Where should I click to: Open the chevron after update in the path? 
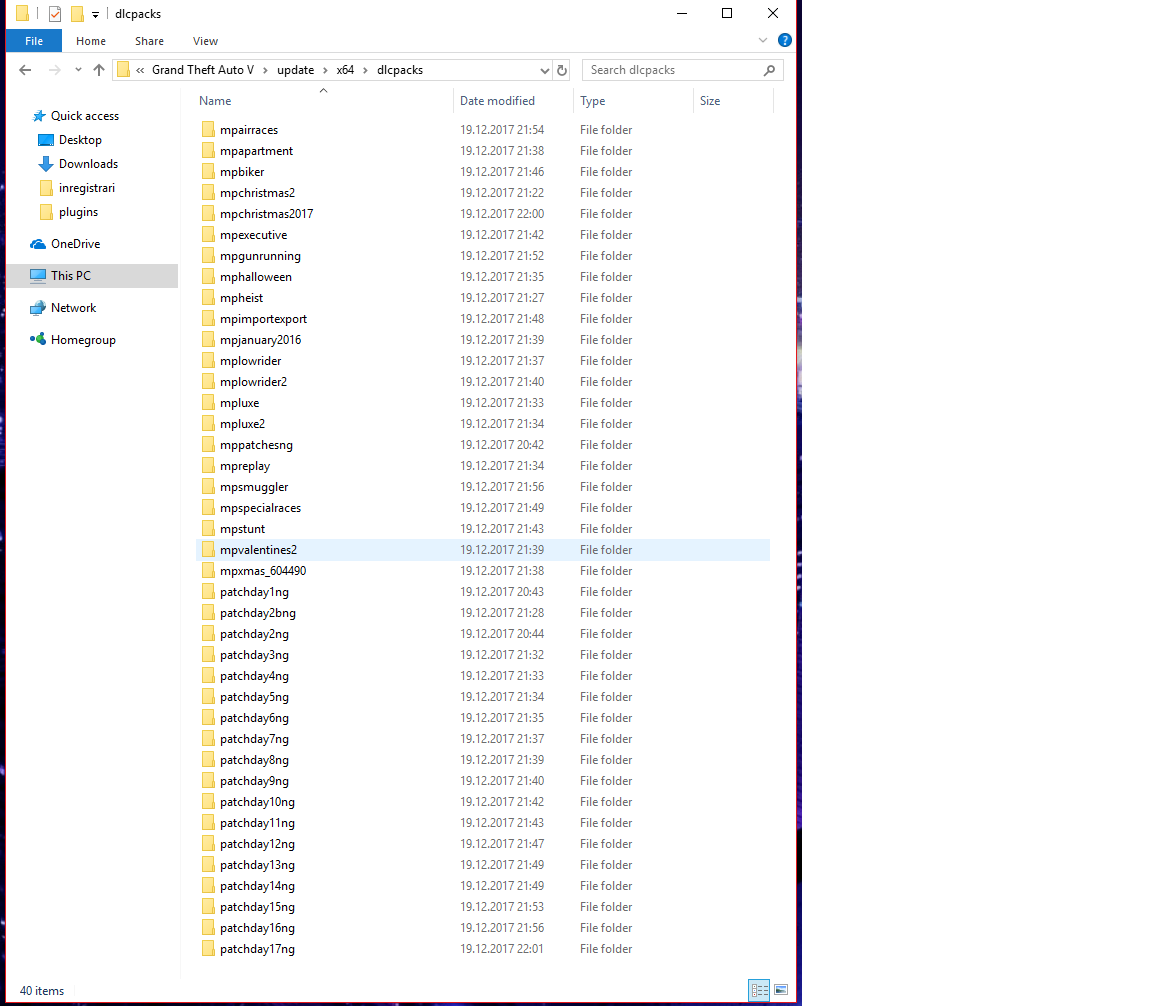(x=325, y=71)
